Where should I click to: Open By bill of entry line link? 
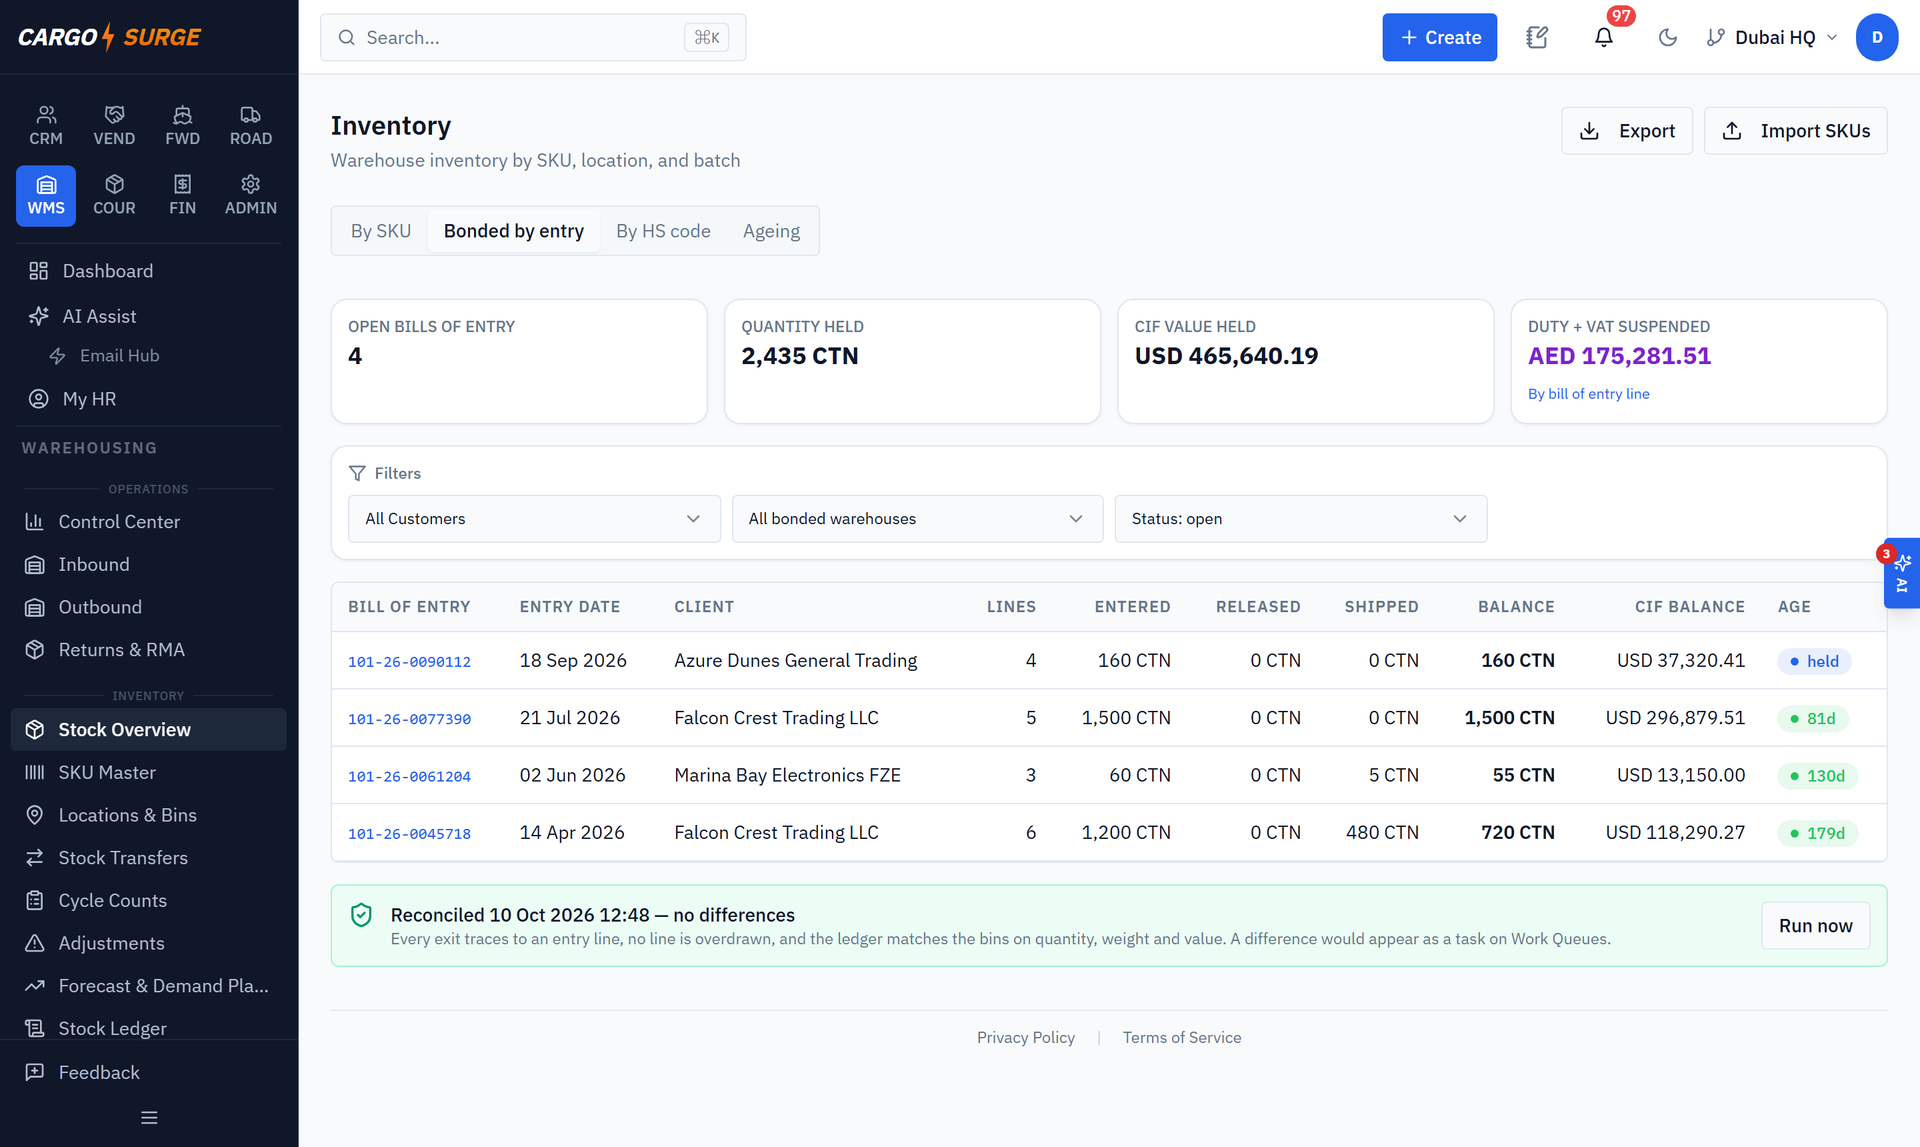click(x=1588, y=394)
